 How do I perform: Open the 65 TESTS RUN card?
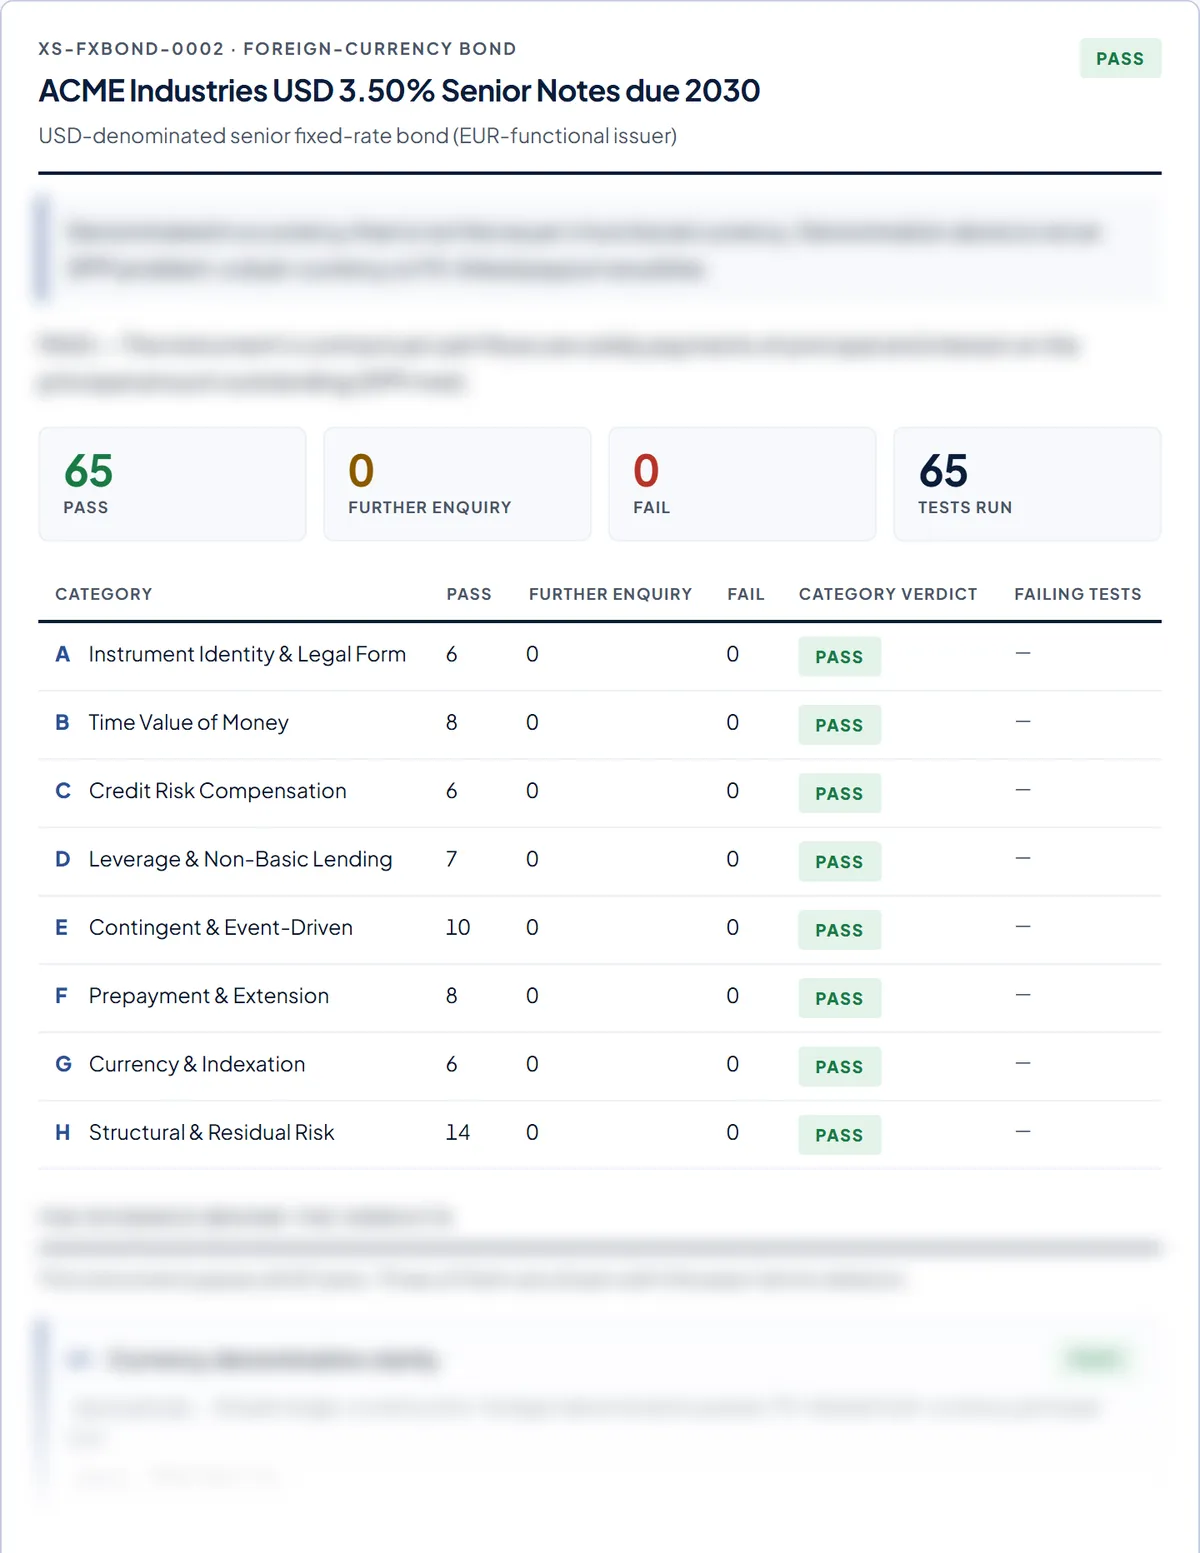point(1027,484)
